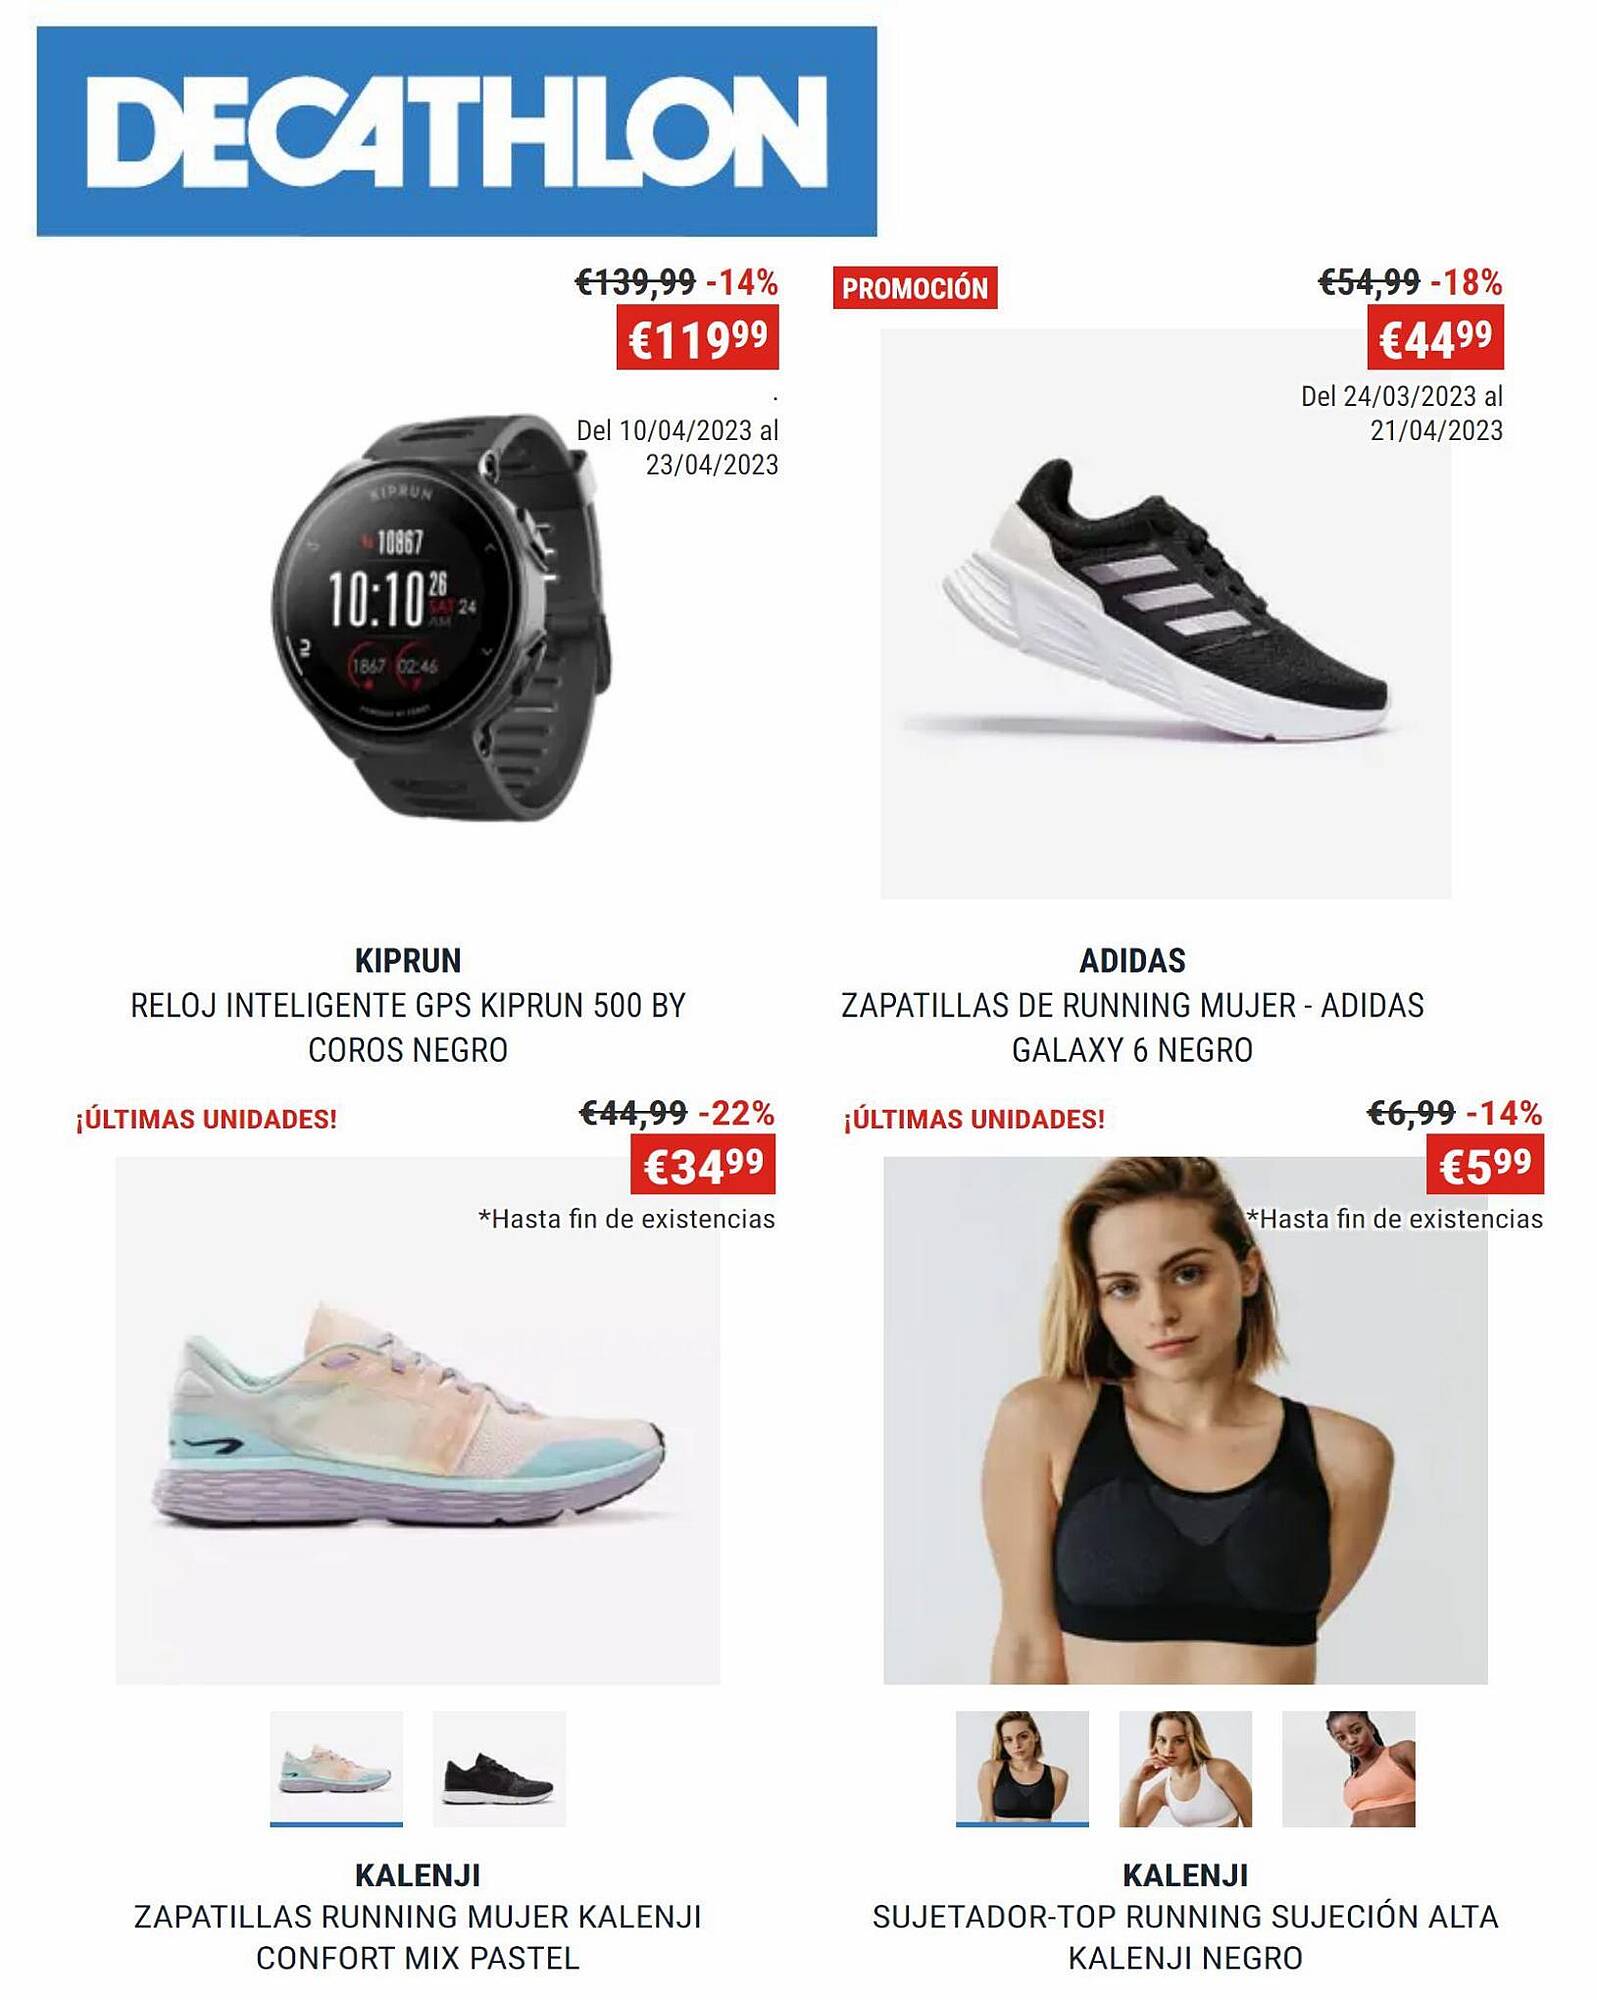Image resolution: width=1597 pixels, height=2000 pixels.
Task: Open the large Kalenji pastel shoe image
Action: tap(417, 1420)
